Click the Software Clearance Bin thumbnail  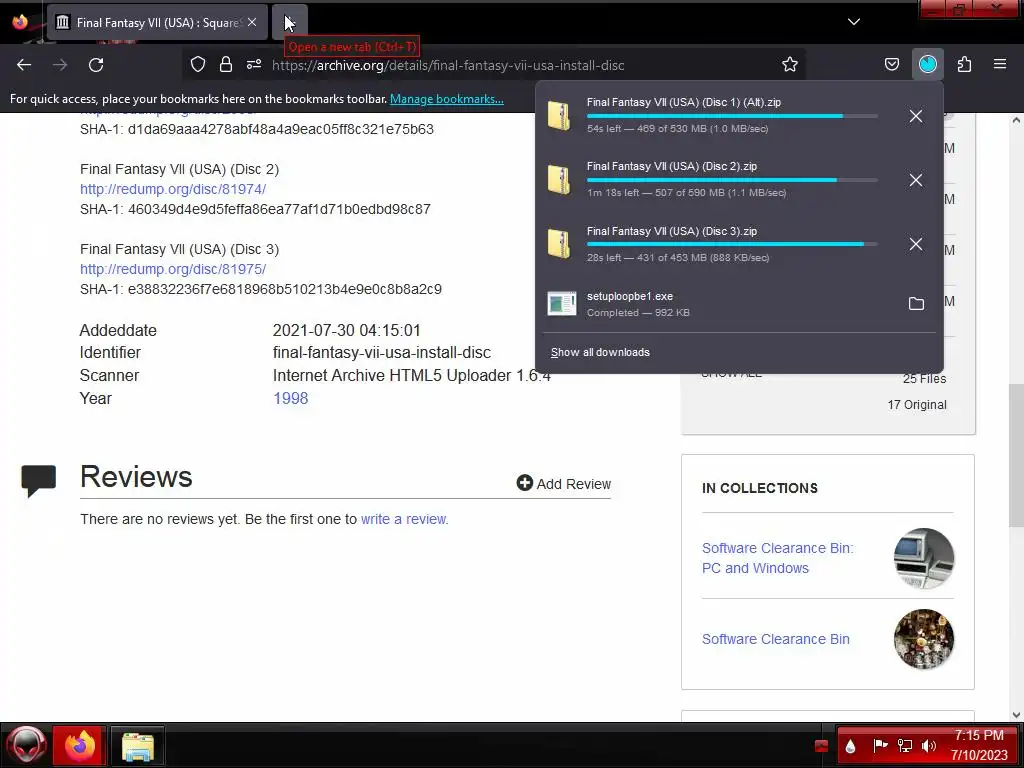pos(923,639)
